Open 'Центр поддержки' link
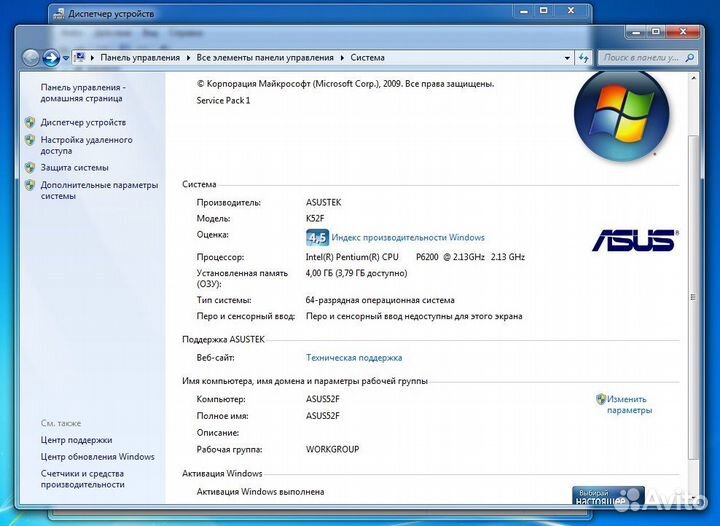 (x=76, y=440)
